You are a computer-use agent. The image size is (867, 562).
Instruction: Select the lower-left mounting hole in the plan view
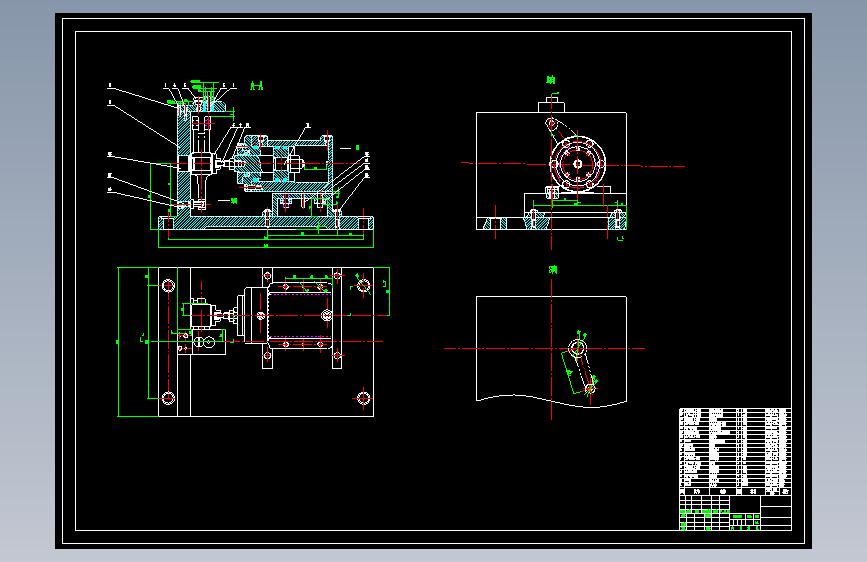click(168, 397)
